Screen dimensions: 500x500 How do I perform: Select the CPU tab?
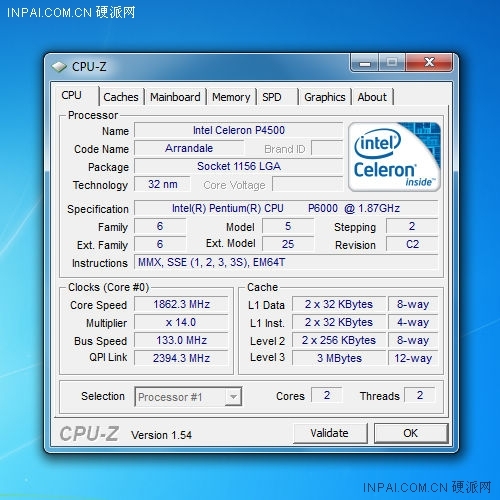pyautogui.click(x=71, y=95)
